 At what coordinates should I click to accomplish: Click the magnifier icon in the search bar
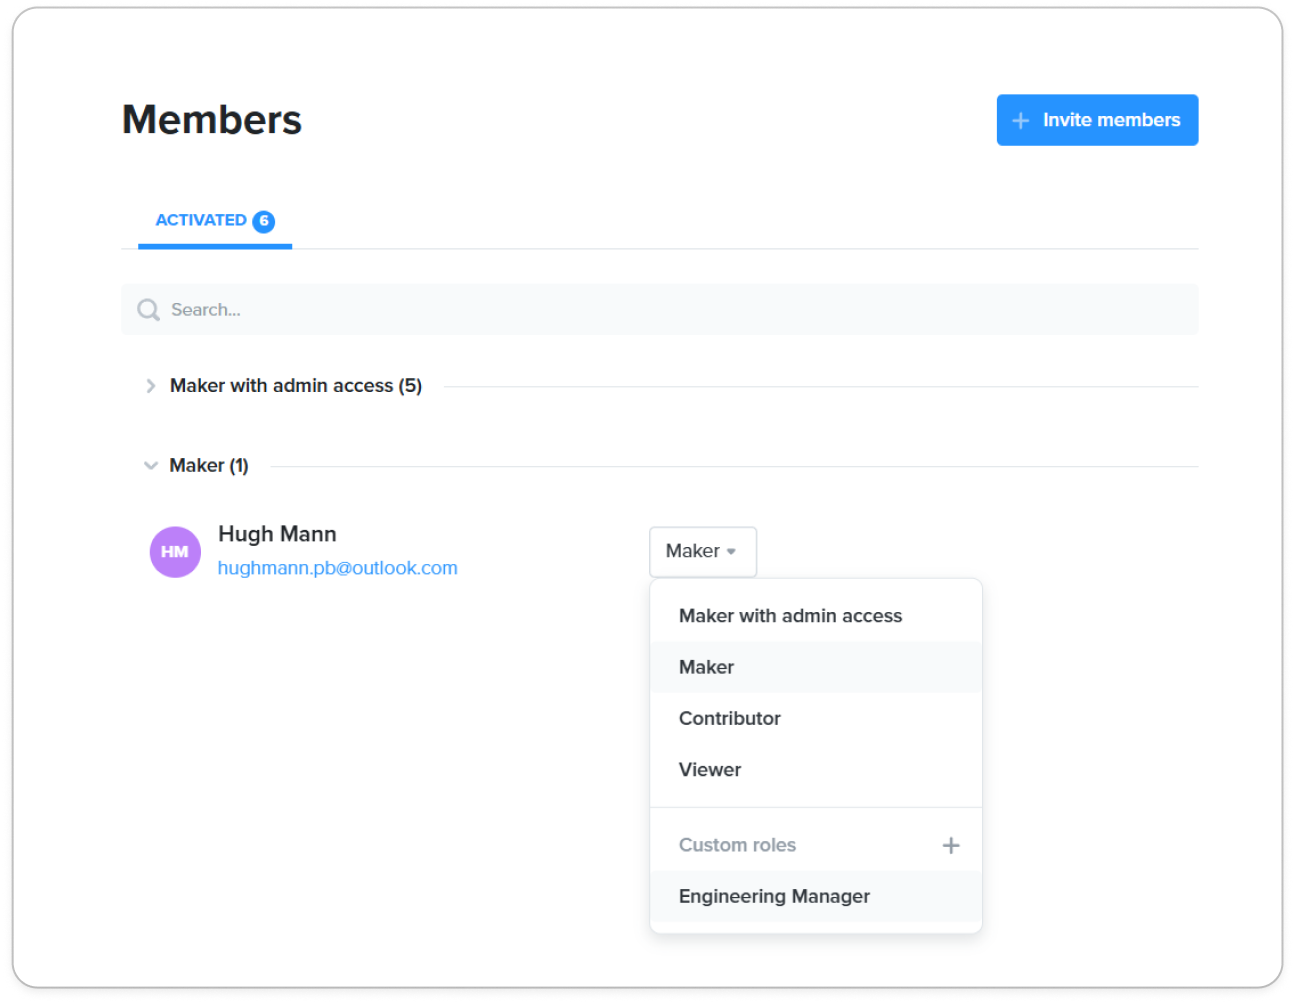click(x=148, y=310)
